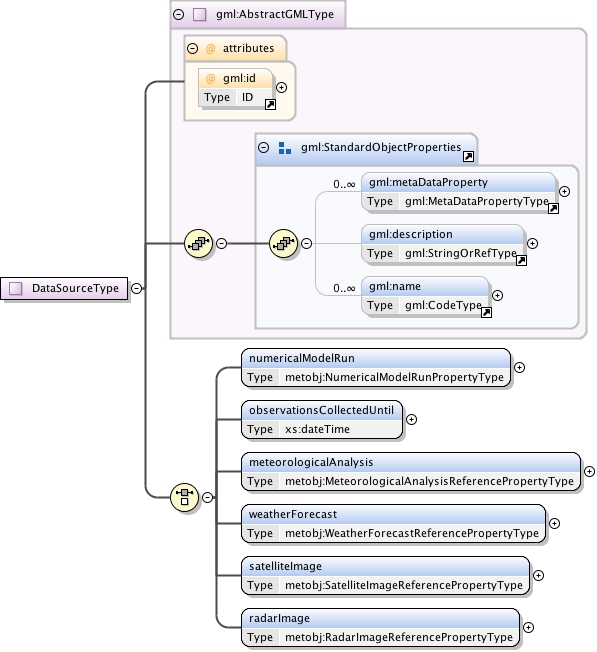Collapse gml:StandardObjectProperties group

pos(264,147)
